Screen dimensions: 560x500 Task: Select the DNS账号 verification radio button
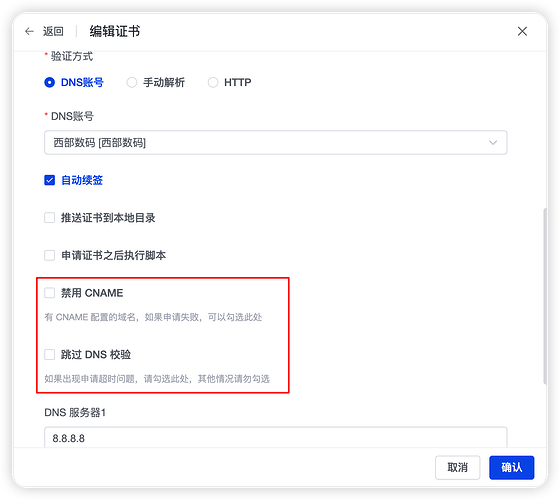[x=50, y=82]
